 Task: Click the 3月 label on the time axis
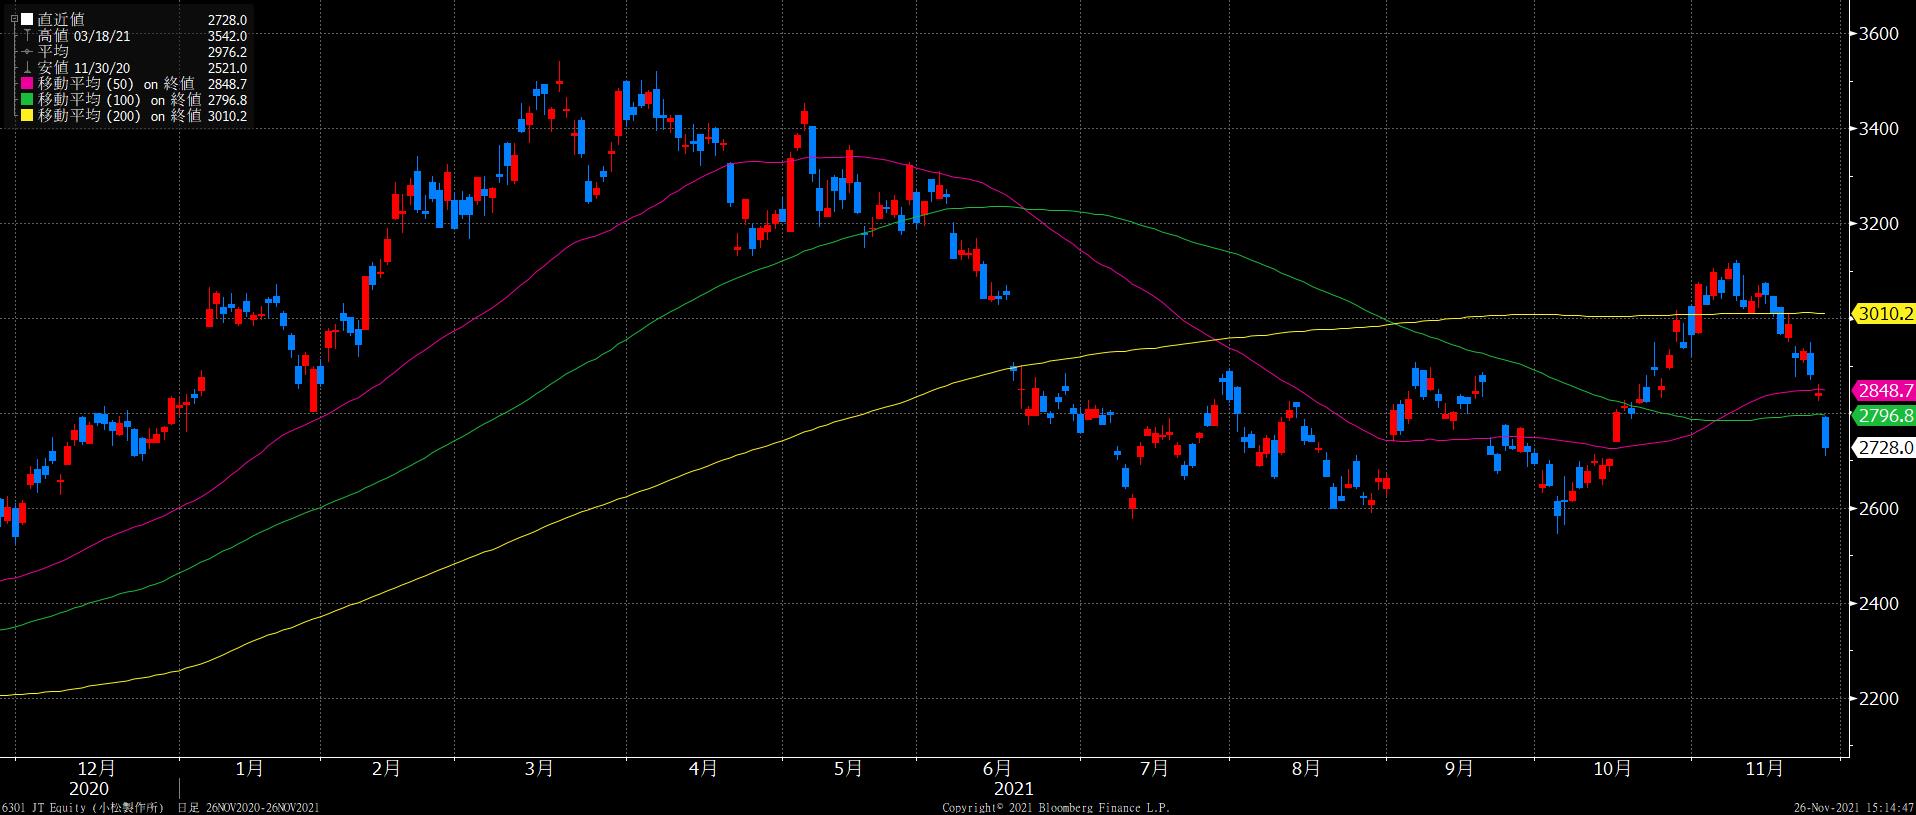[x=539, y=769]
